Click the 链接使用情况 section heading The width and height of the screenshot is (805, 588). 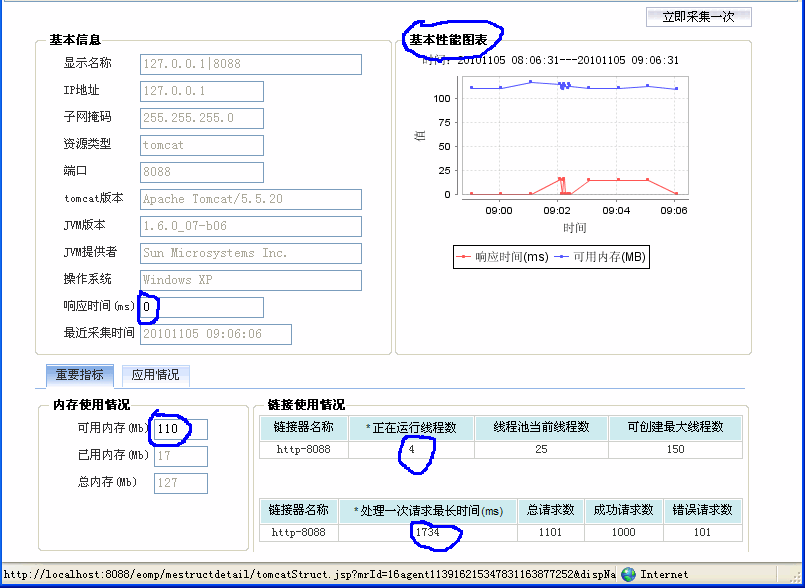[306, 406]
